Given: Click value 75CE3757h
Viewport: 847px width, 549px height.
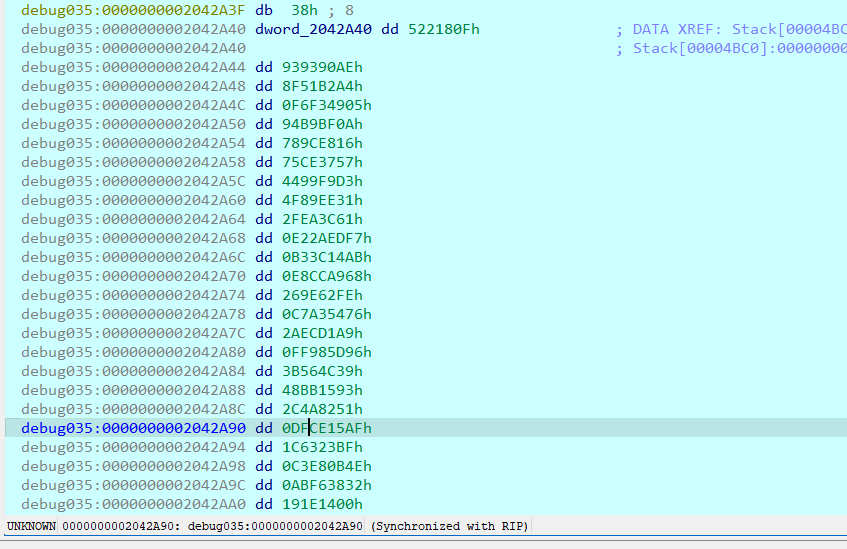Looking at the screenshot, I should coord(322,162).
